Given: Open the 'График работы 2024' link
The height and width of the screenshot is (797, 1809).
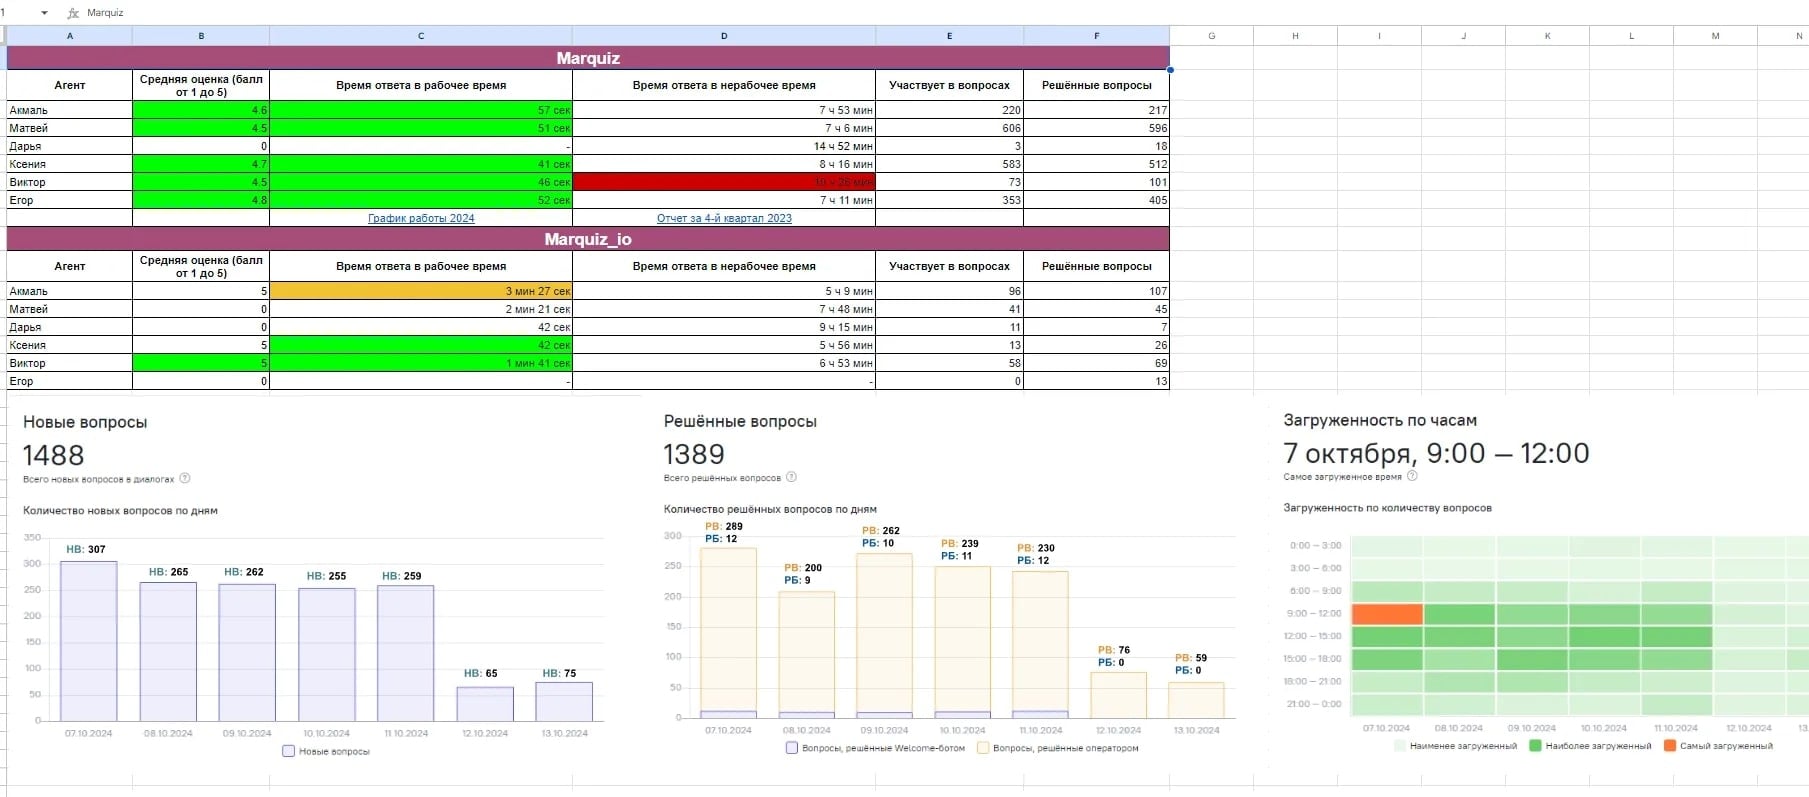Looking at the screenshot, I should [x=421, y=218].
